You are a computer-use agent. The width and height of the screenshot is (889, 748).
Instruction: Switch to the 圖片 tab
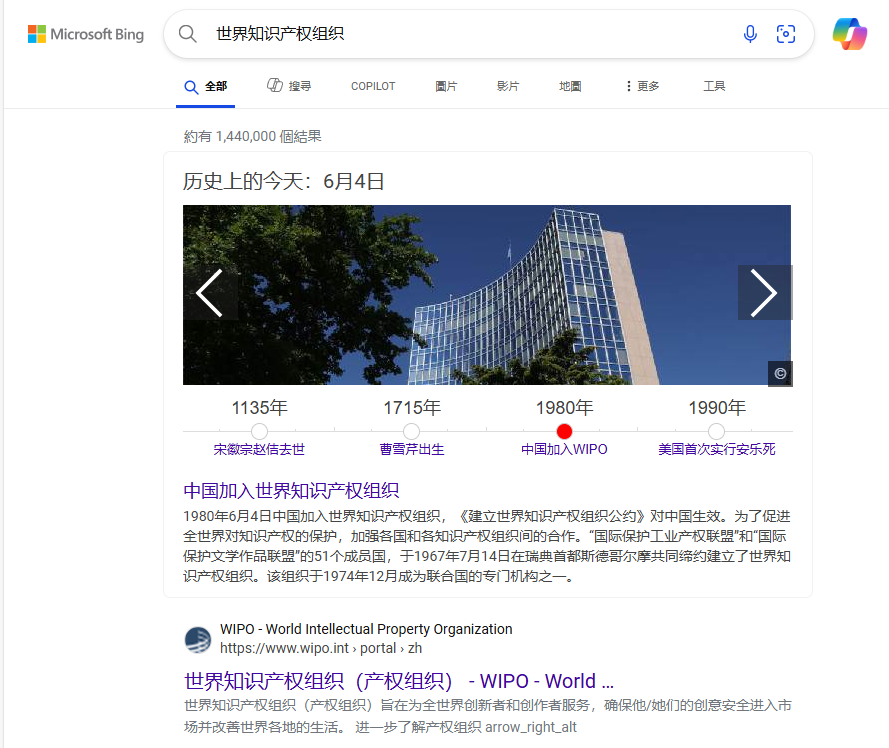coord(446,86)
